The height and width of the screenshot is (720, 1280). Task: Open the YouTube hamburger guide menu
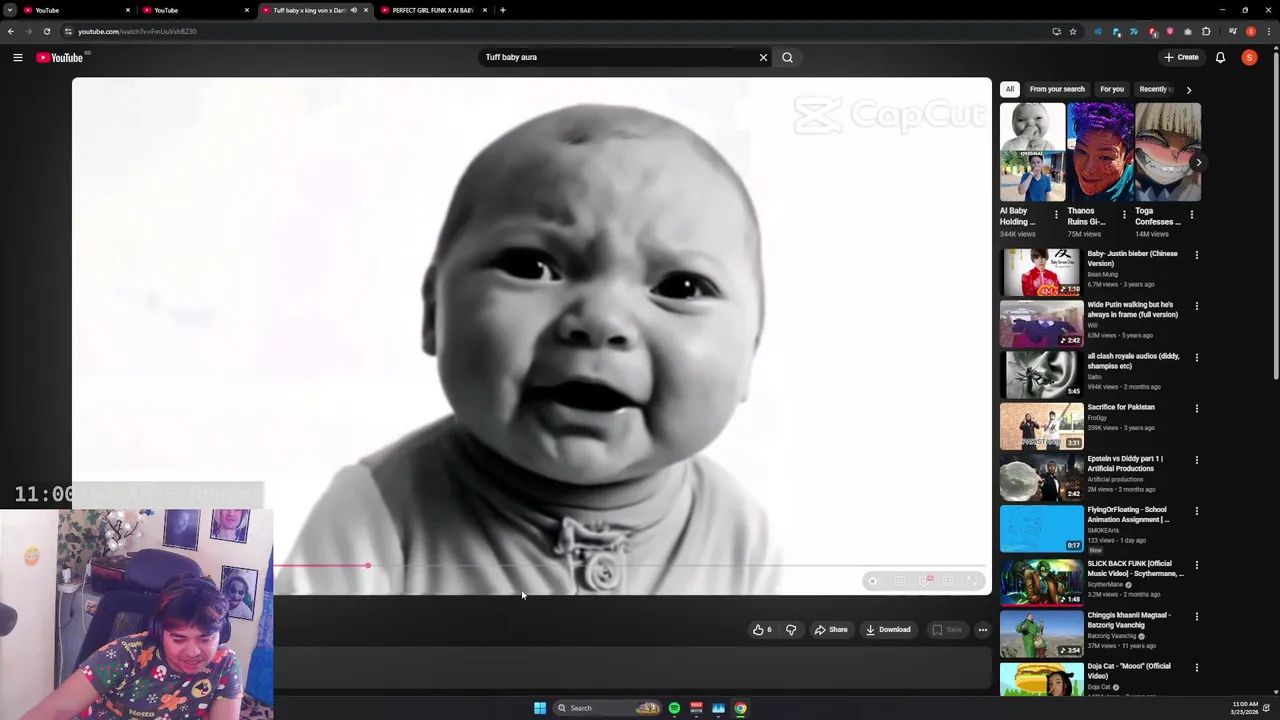[x=18, y=58]
